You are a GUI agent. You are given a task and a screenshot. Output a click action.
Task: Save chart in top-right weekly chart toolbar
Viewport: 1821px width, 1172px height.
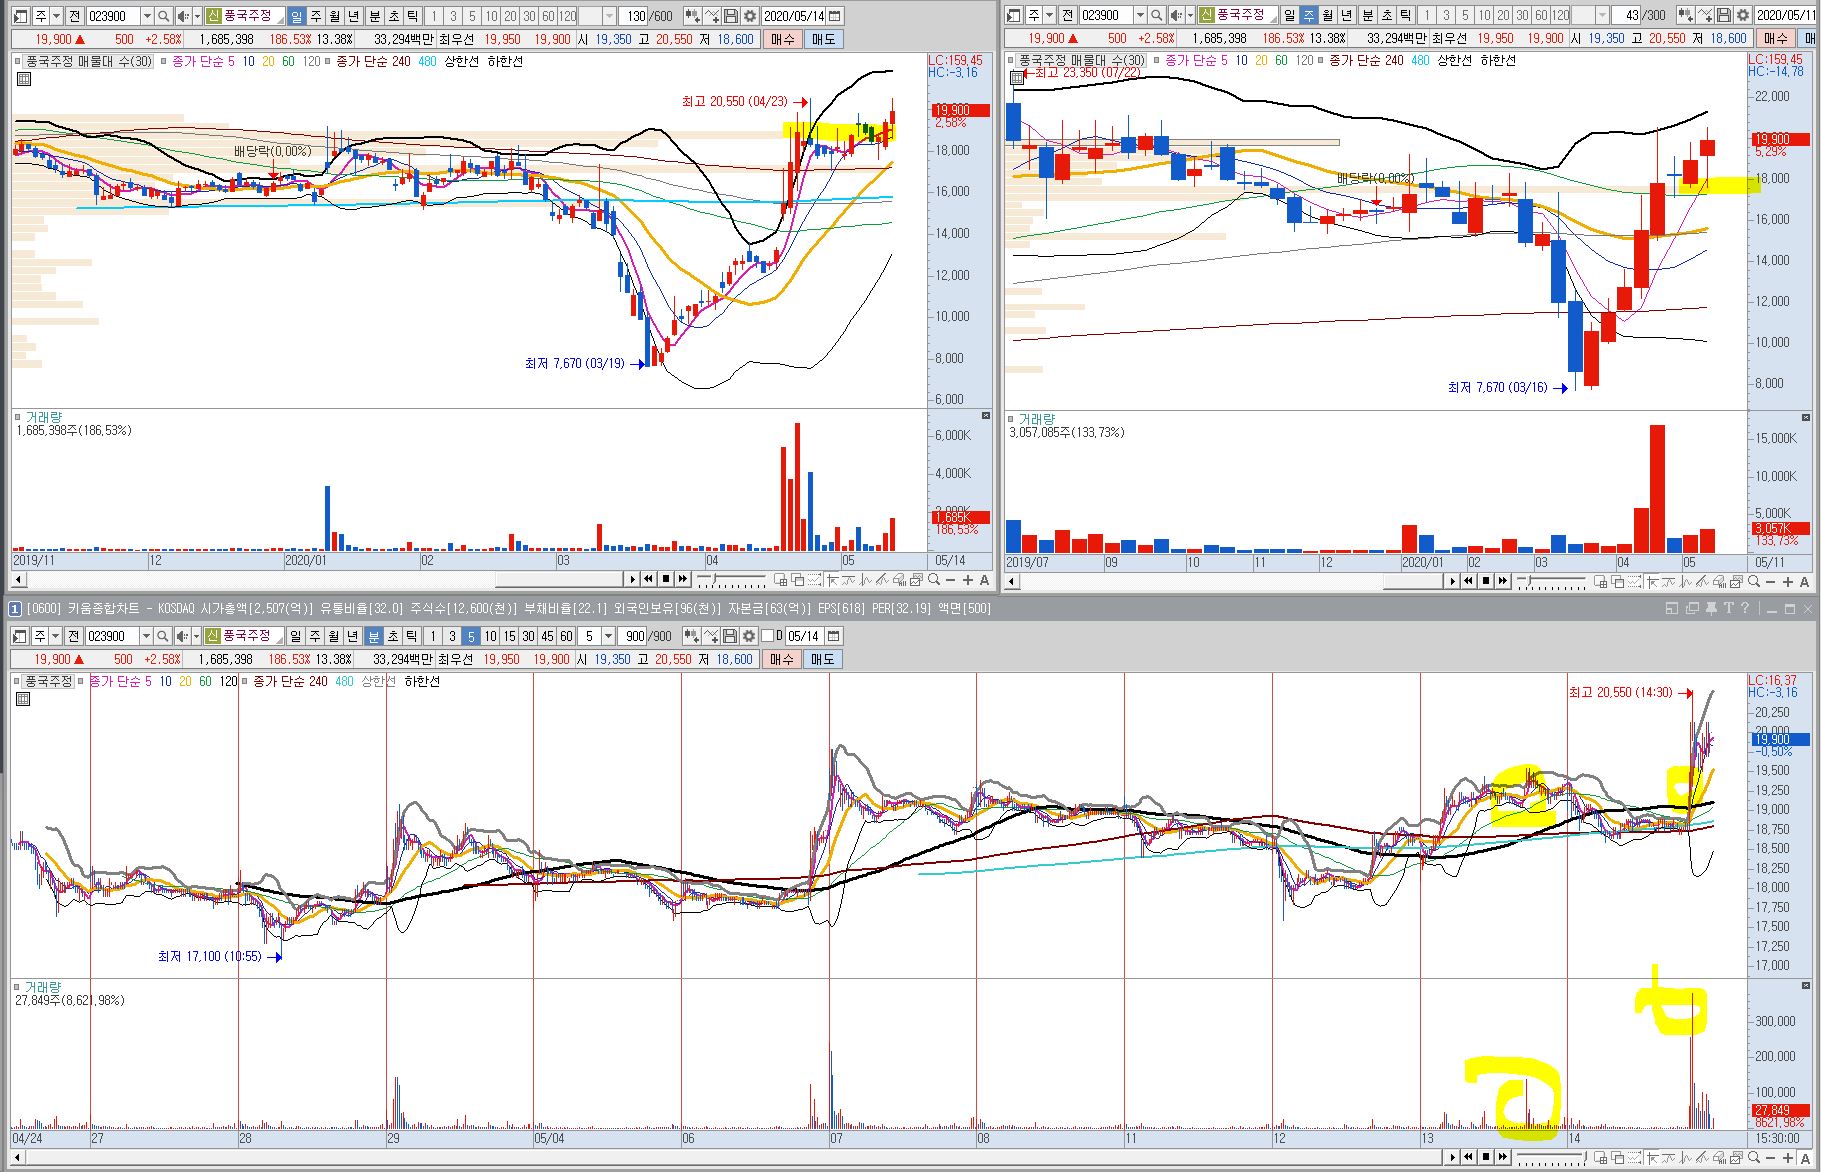(x=1723, y=15)
